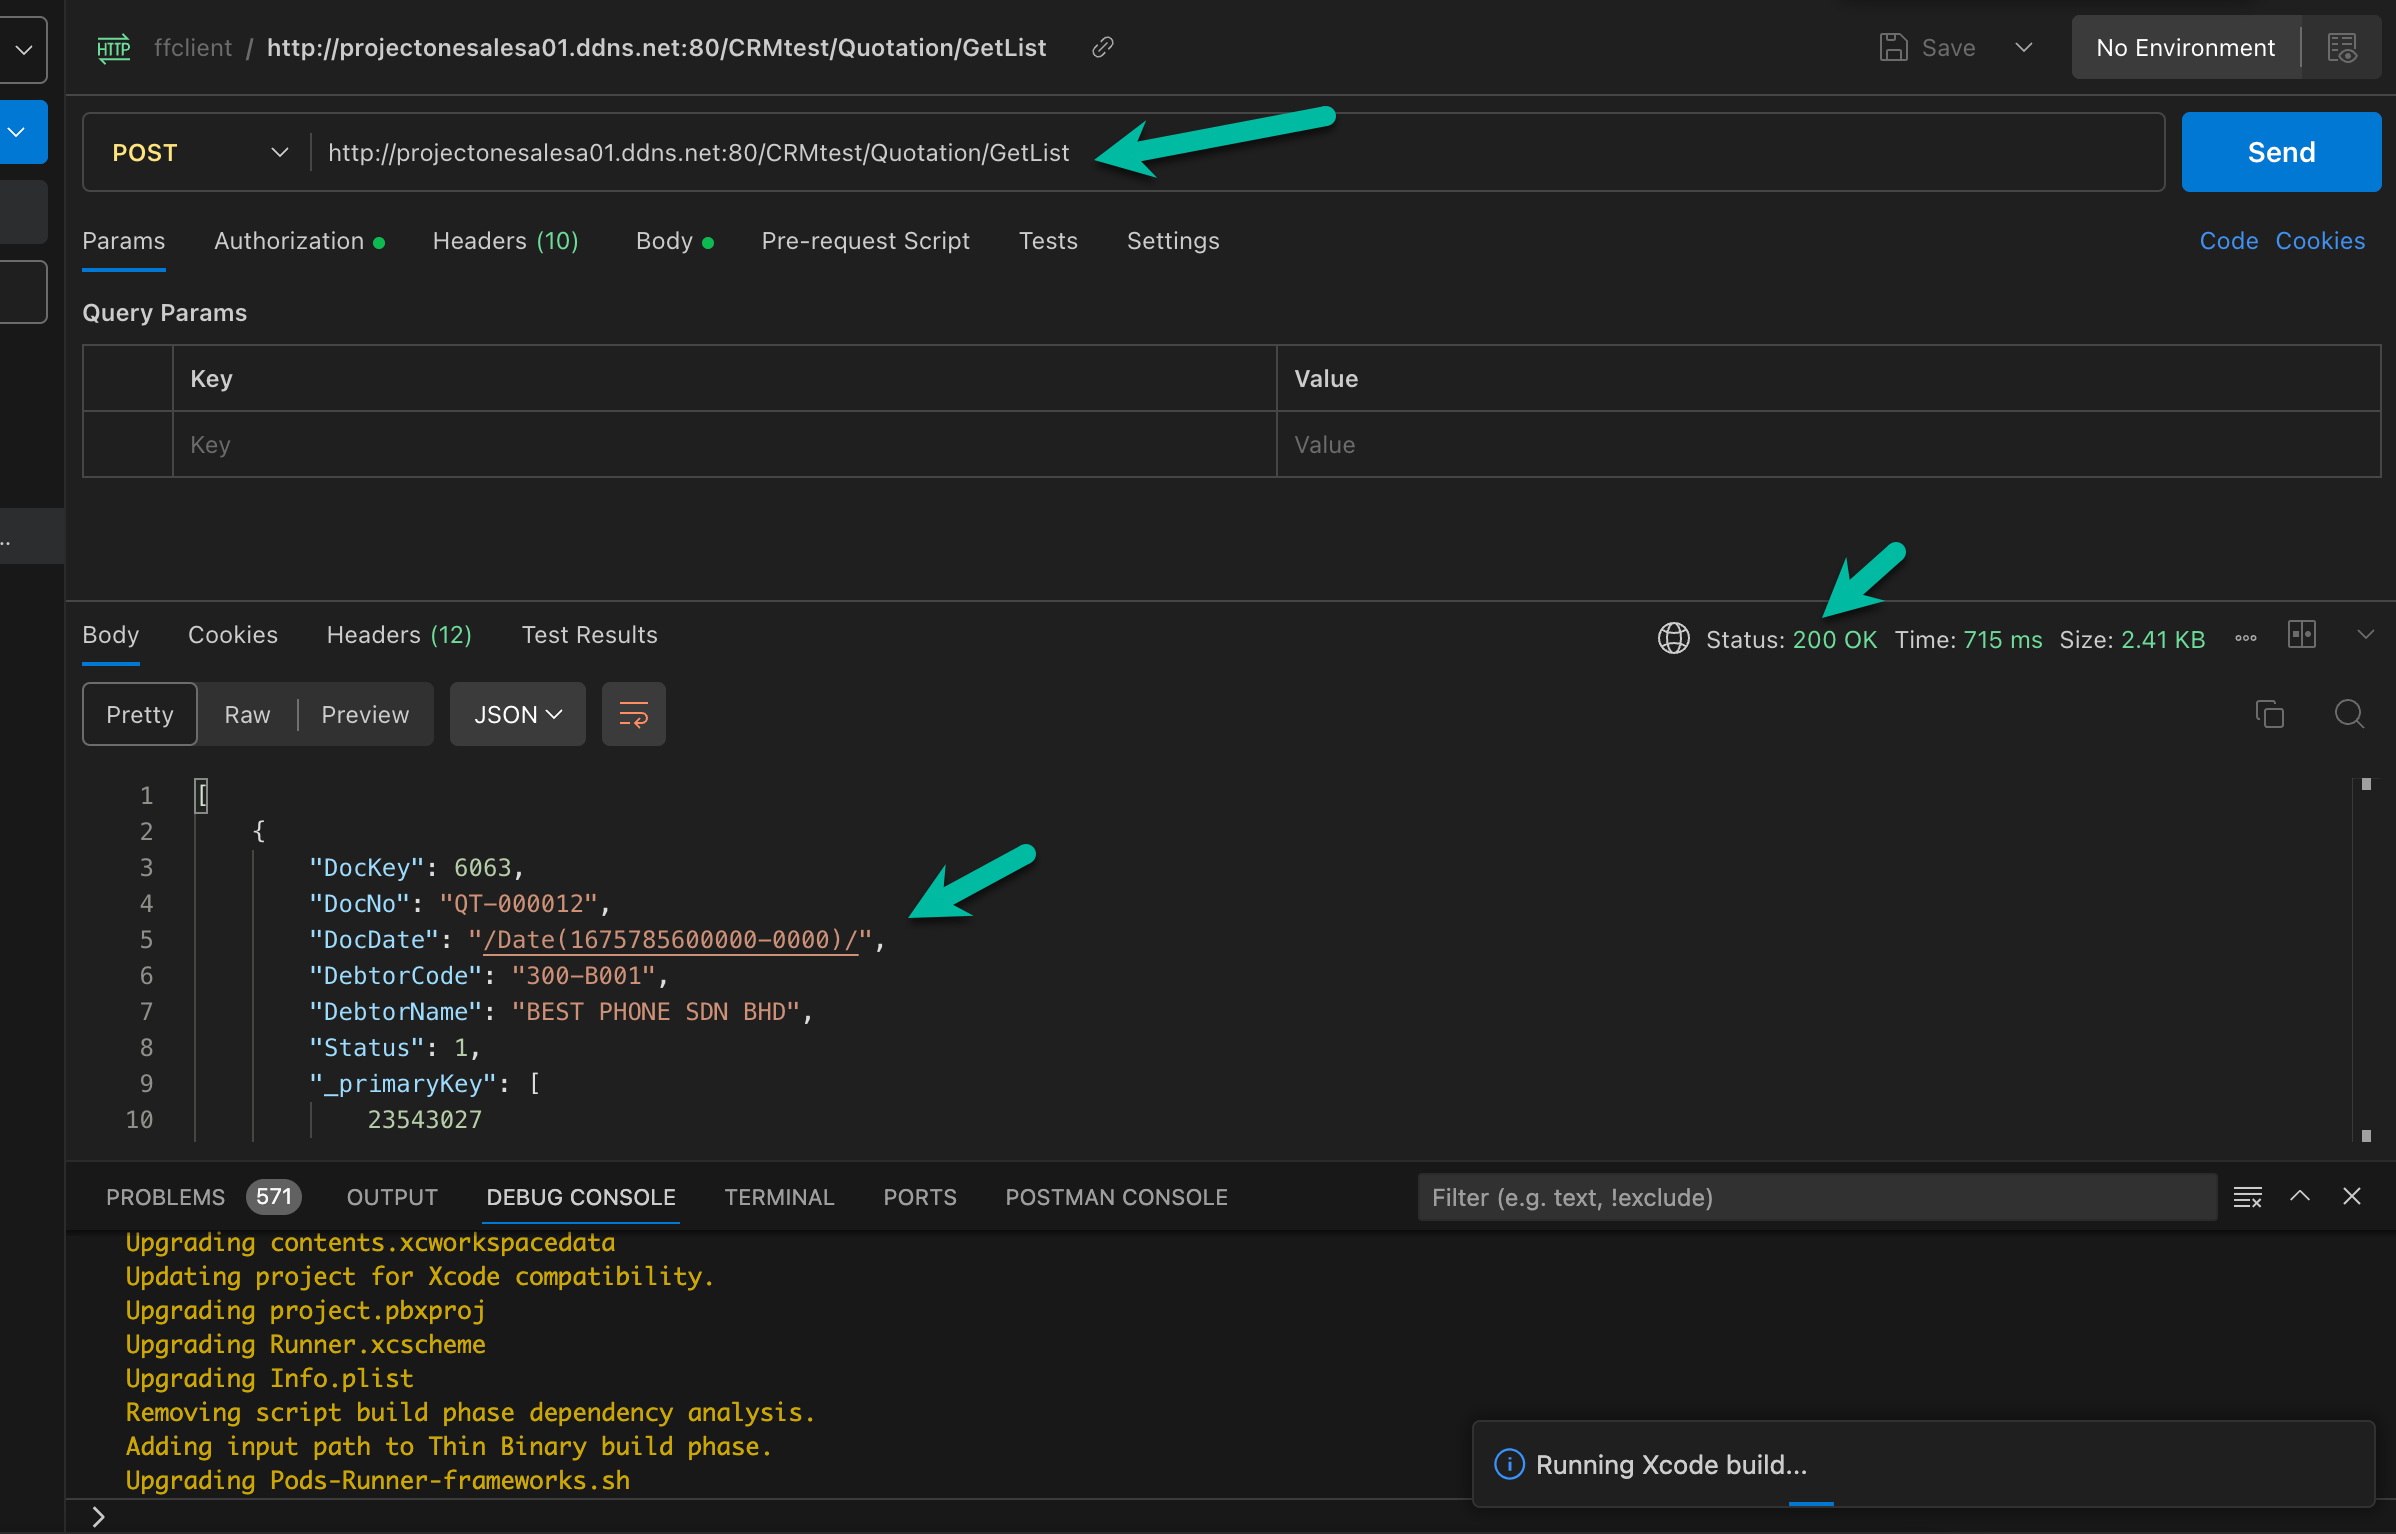The width and height of the screenshot is (2396, 1534).
Task: Open the POSTMAN CONSOLE panel tab
Action: click(1116, 1196)
